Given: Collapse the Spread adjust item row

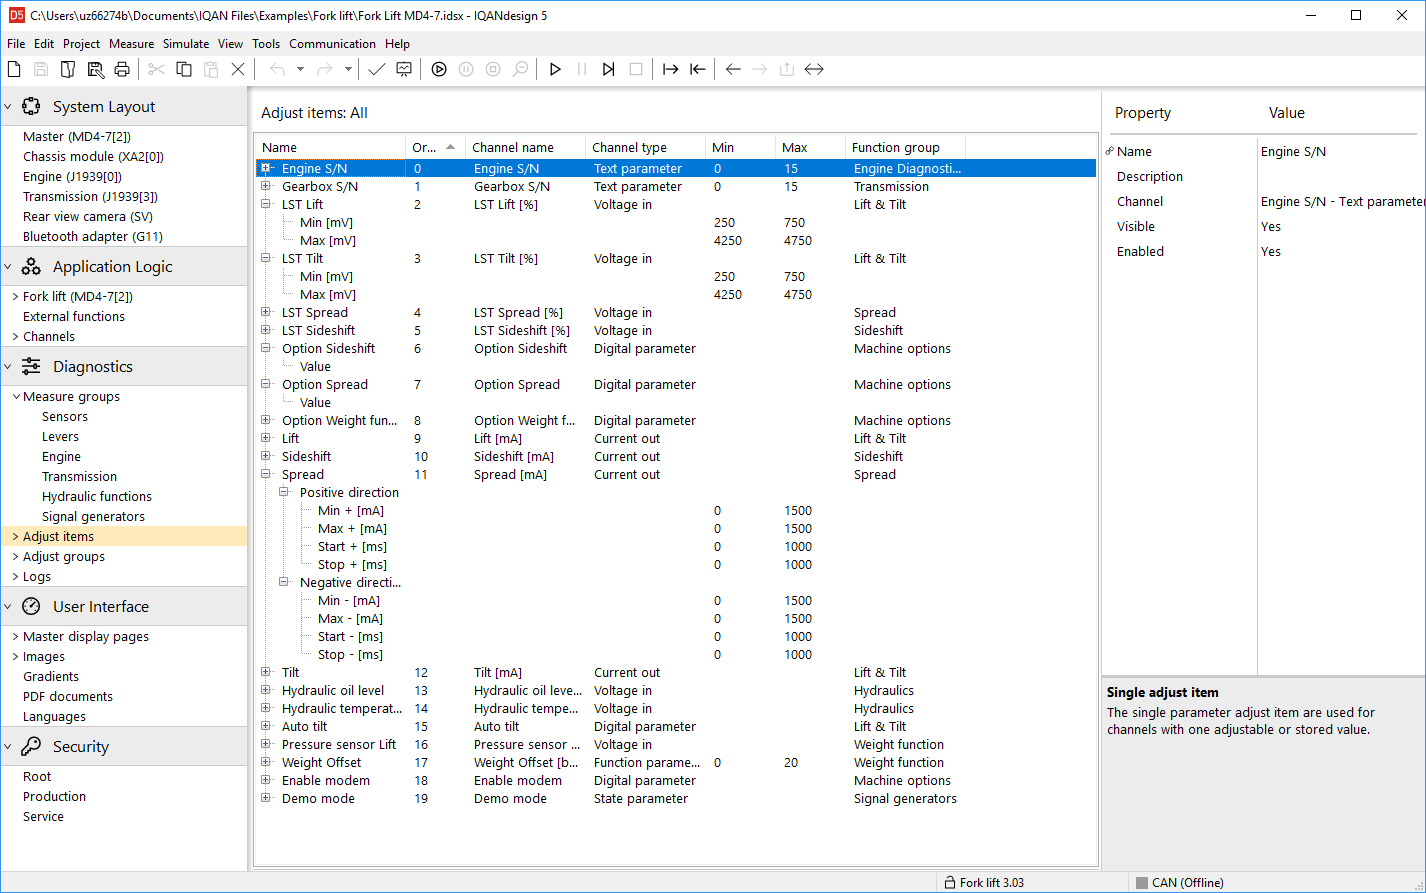Looking at the screenshot, I should [266, 475].
